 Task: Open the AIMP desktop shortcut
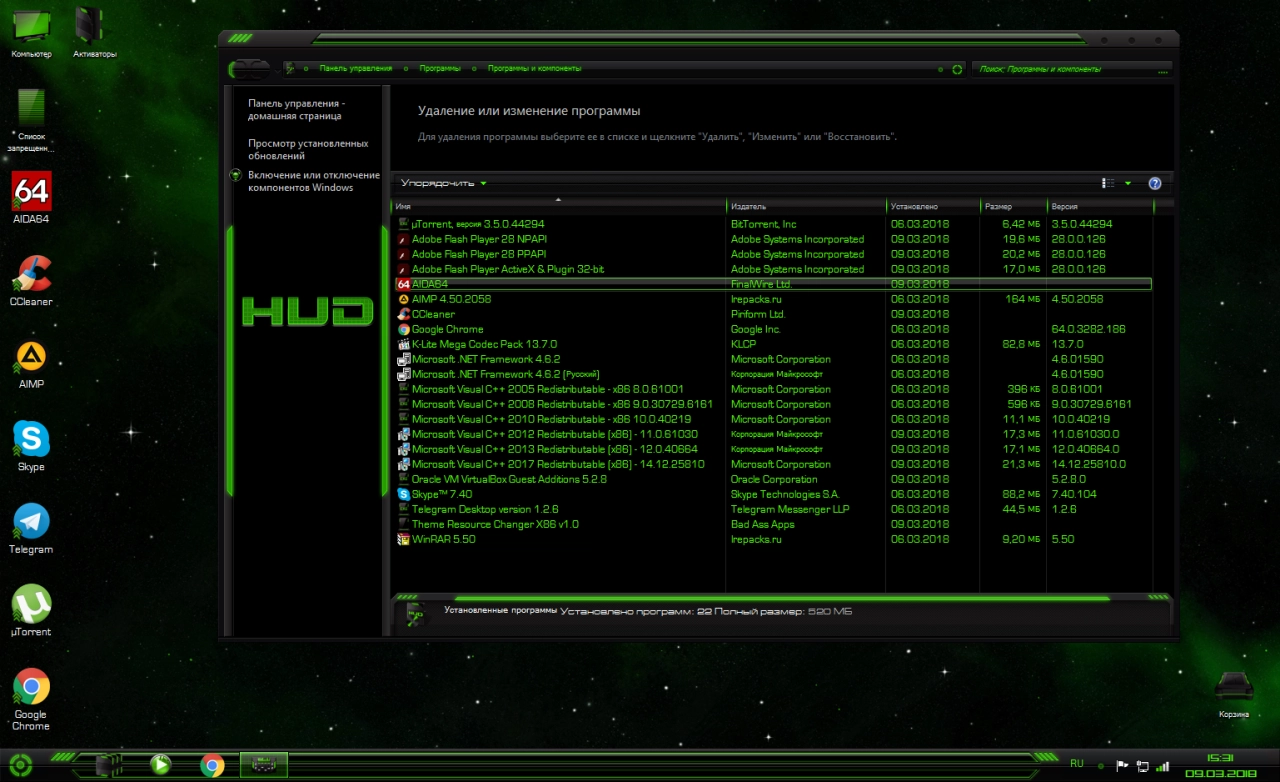point(31,364)
